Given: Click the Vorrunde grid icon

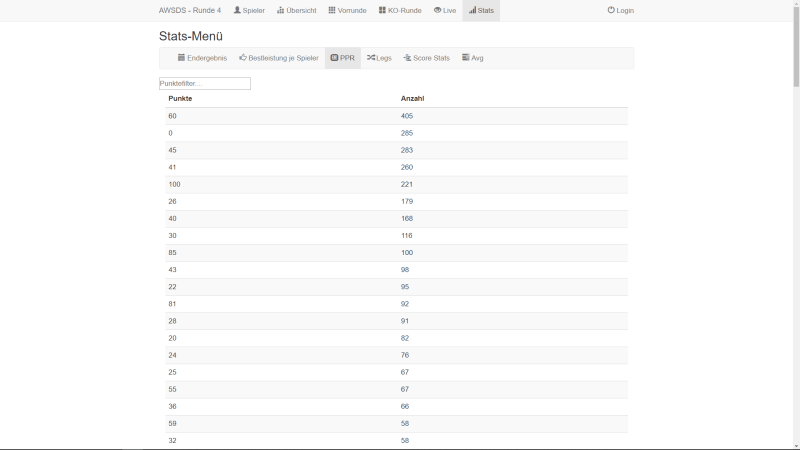Looking at the screenshot, I should [332, 10].
